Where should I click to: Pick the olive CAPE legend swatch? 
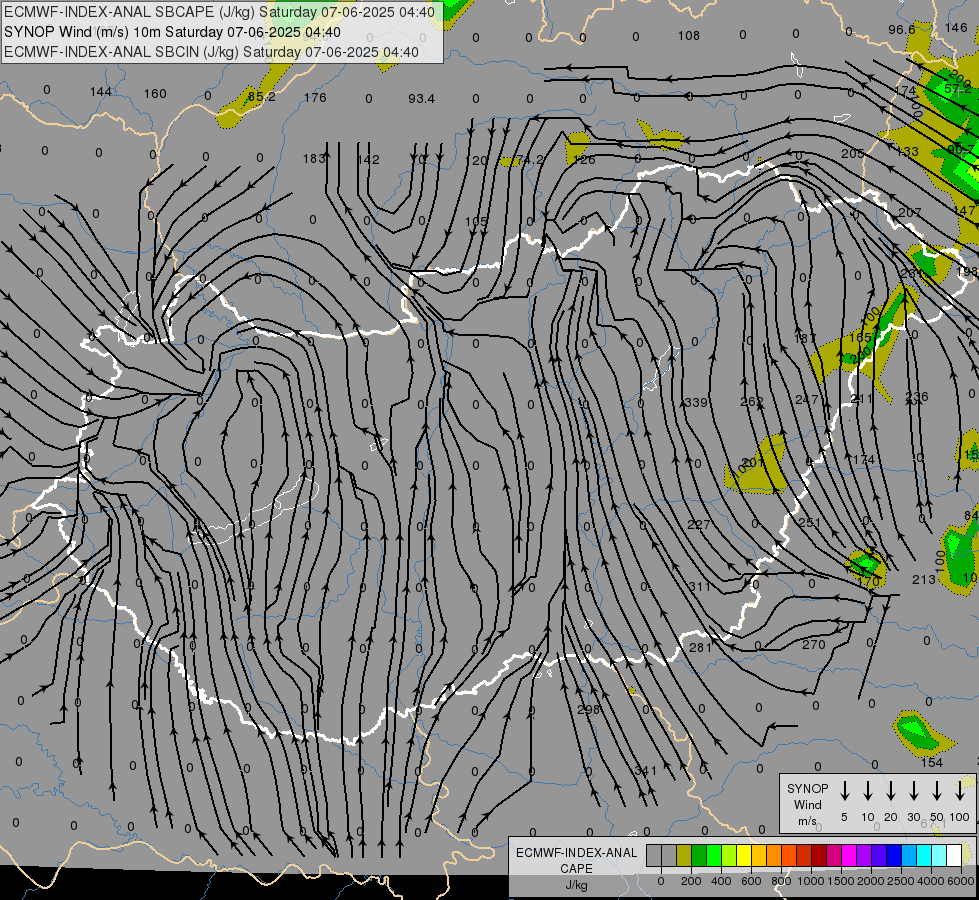pos(684,856)
